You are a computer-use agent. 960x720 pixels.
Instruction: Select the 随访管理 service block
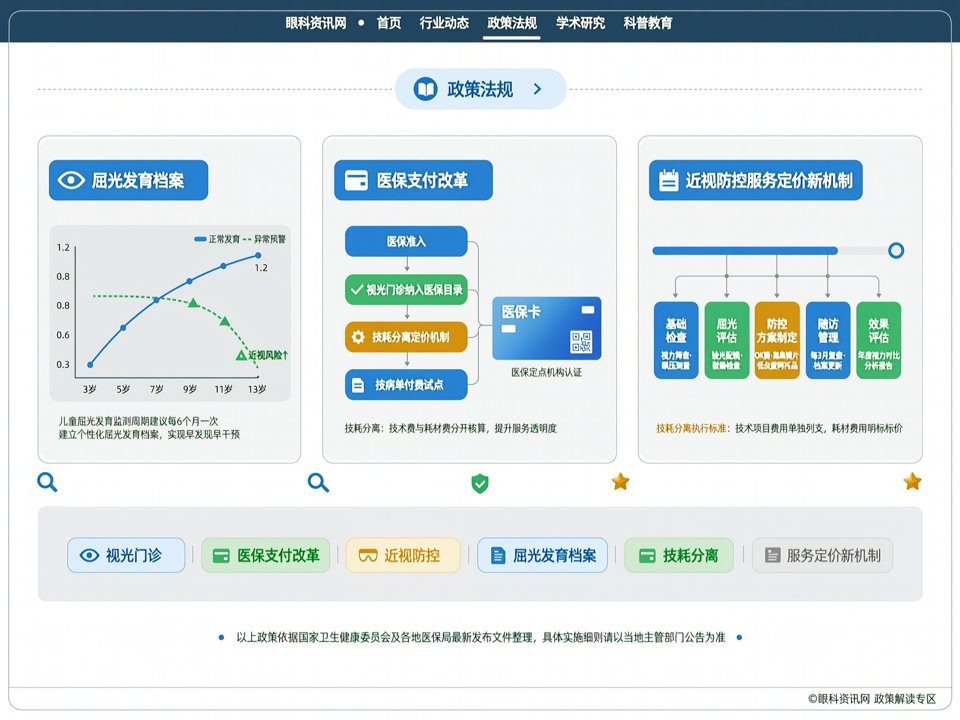[x=828, y=340]
